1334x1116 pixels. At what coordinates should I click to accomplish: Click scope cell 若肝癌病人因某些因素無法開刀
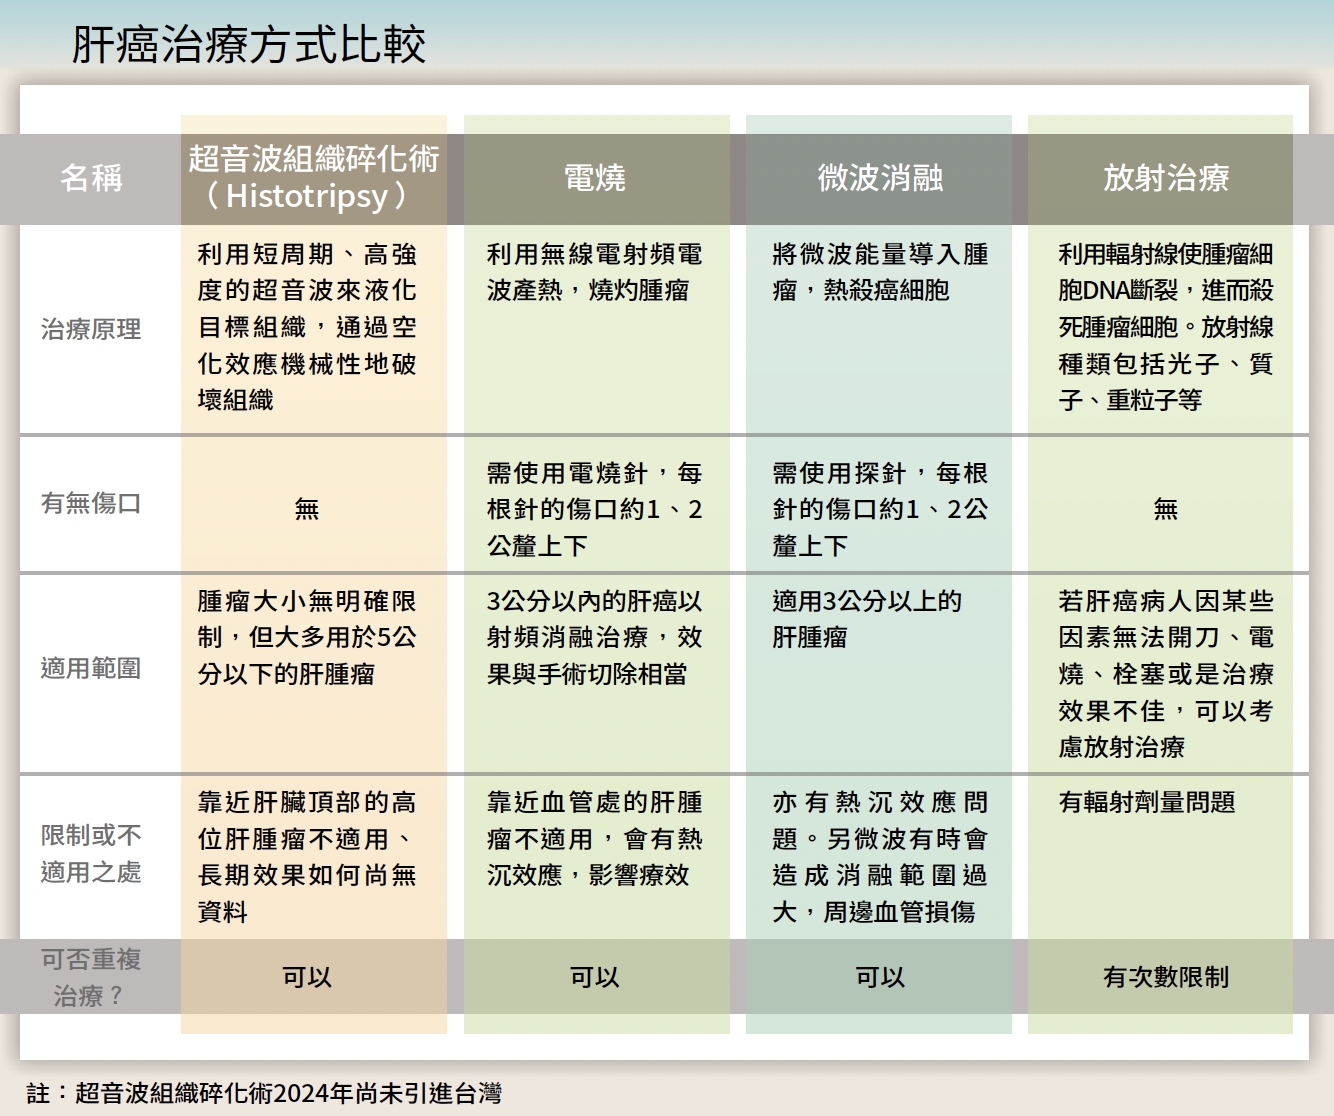tap(1166, 674)
